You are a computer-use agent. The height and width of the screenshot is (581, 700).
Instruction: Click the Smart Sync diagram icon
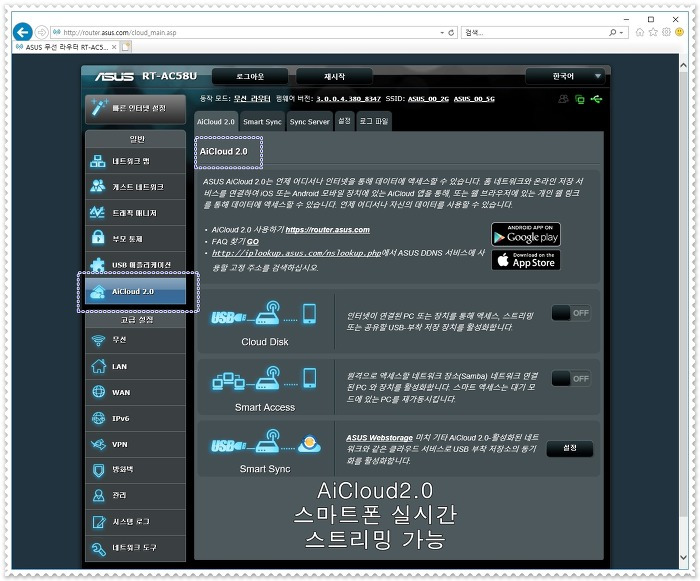point(265,441)
